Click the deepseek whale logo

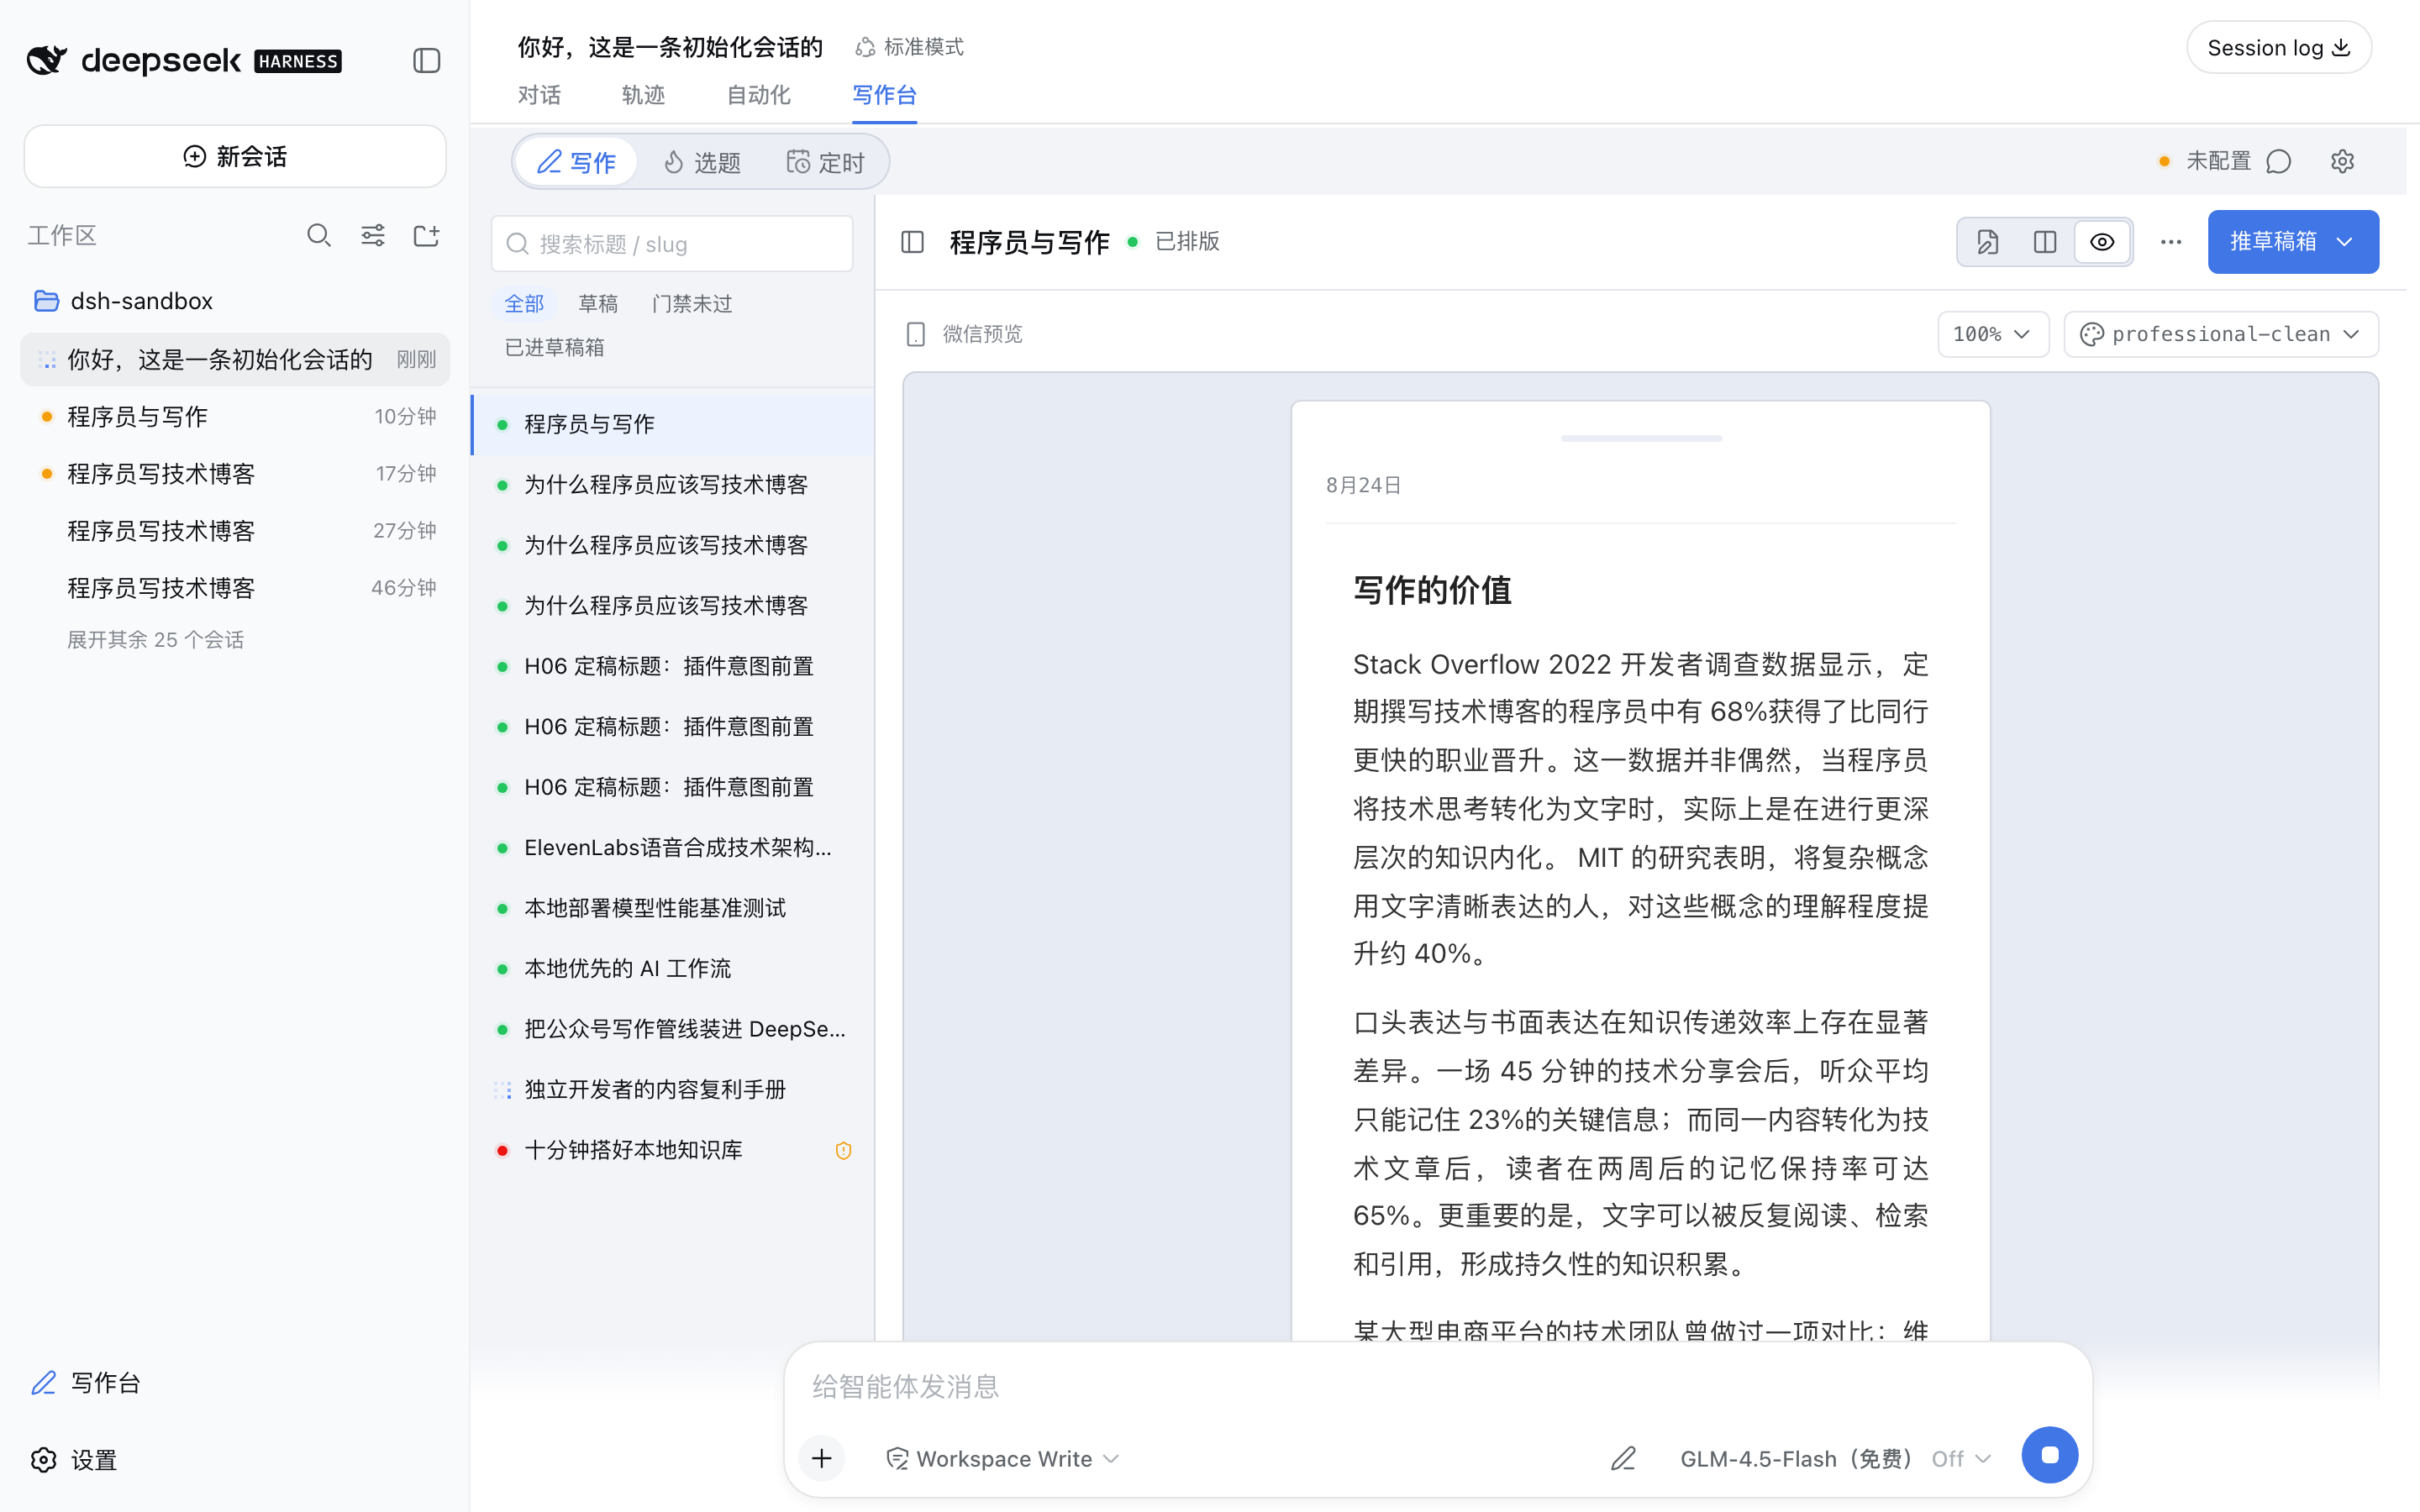(46, 60)
